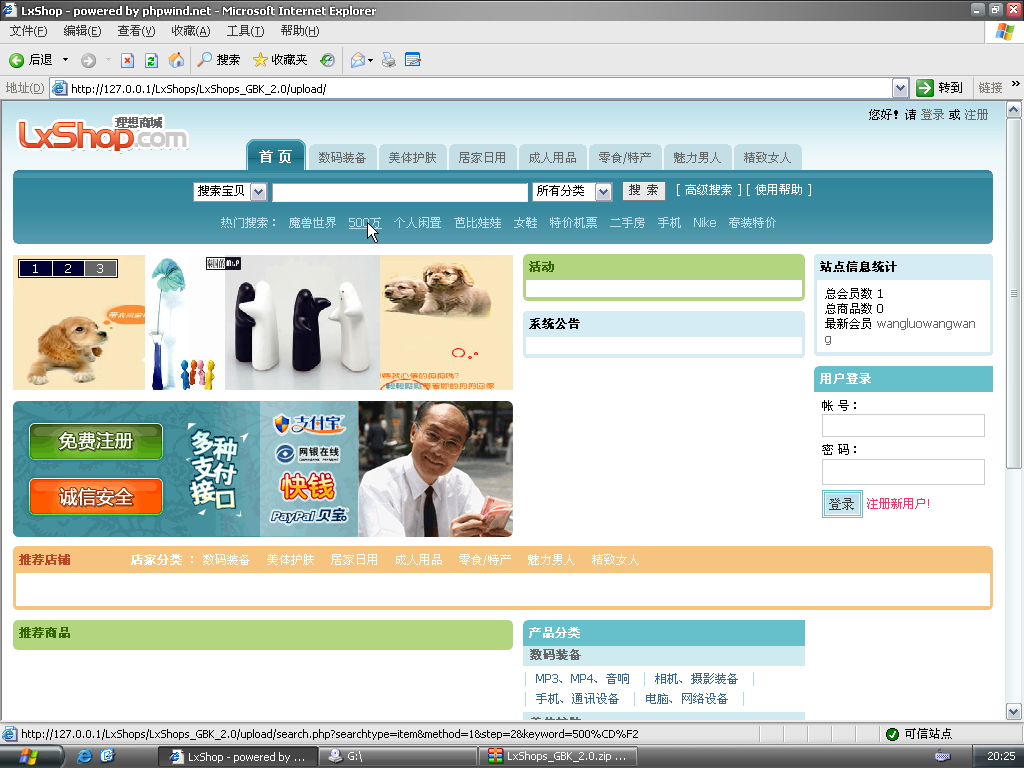Open the 高级搜索 link

pyautogui.click(x=709, y=190)
